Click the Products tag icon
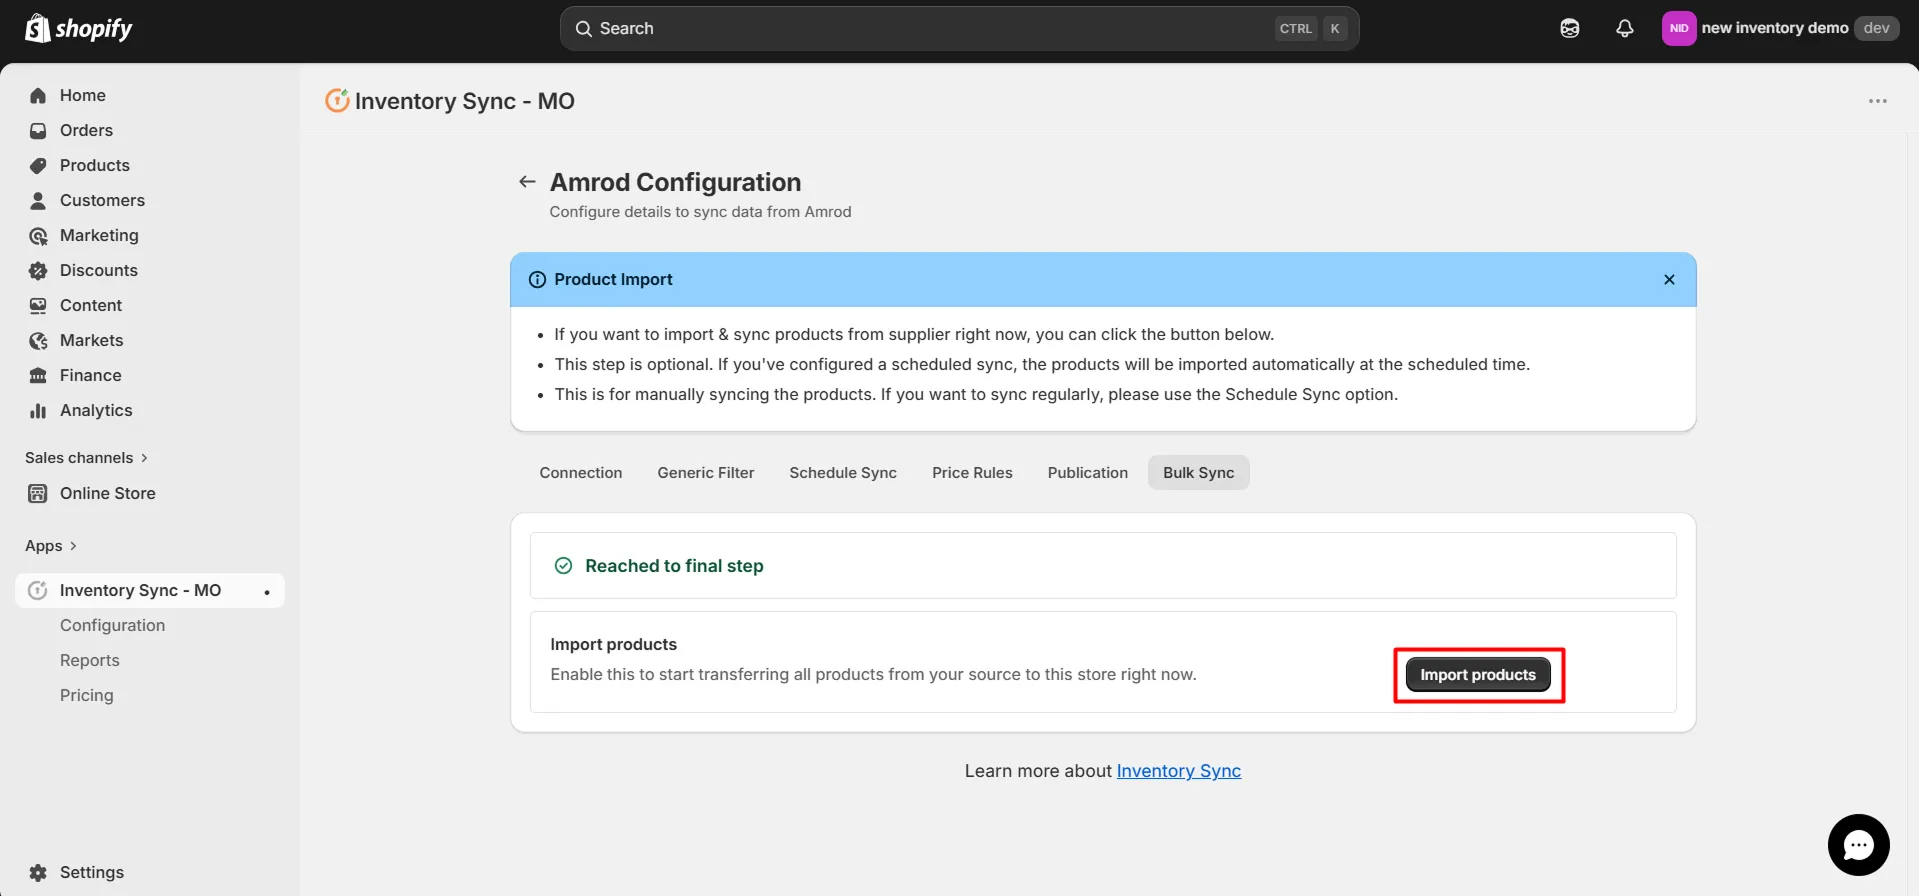Viewport: 1919px width, 896px height. (x=38, y=166)
